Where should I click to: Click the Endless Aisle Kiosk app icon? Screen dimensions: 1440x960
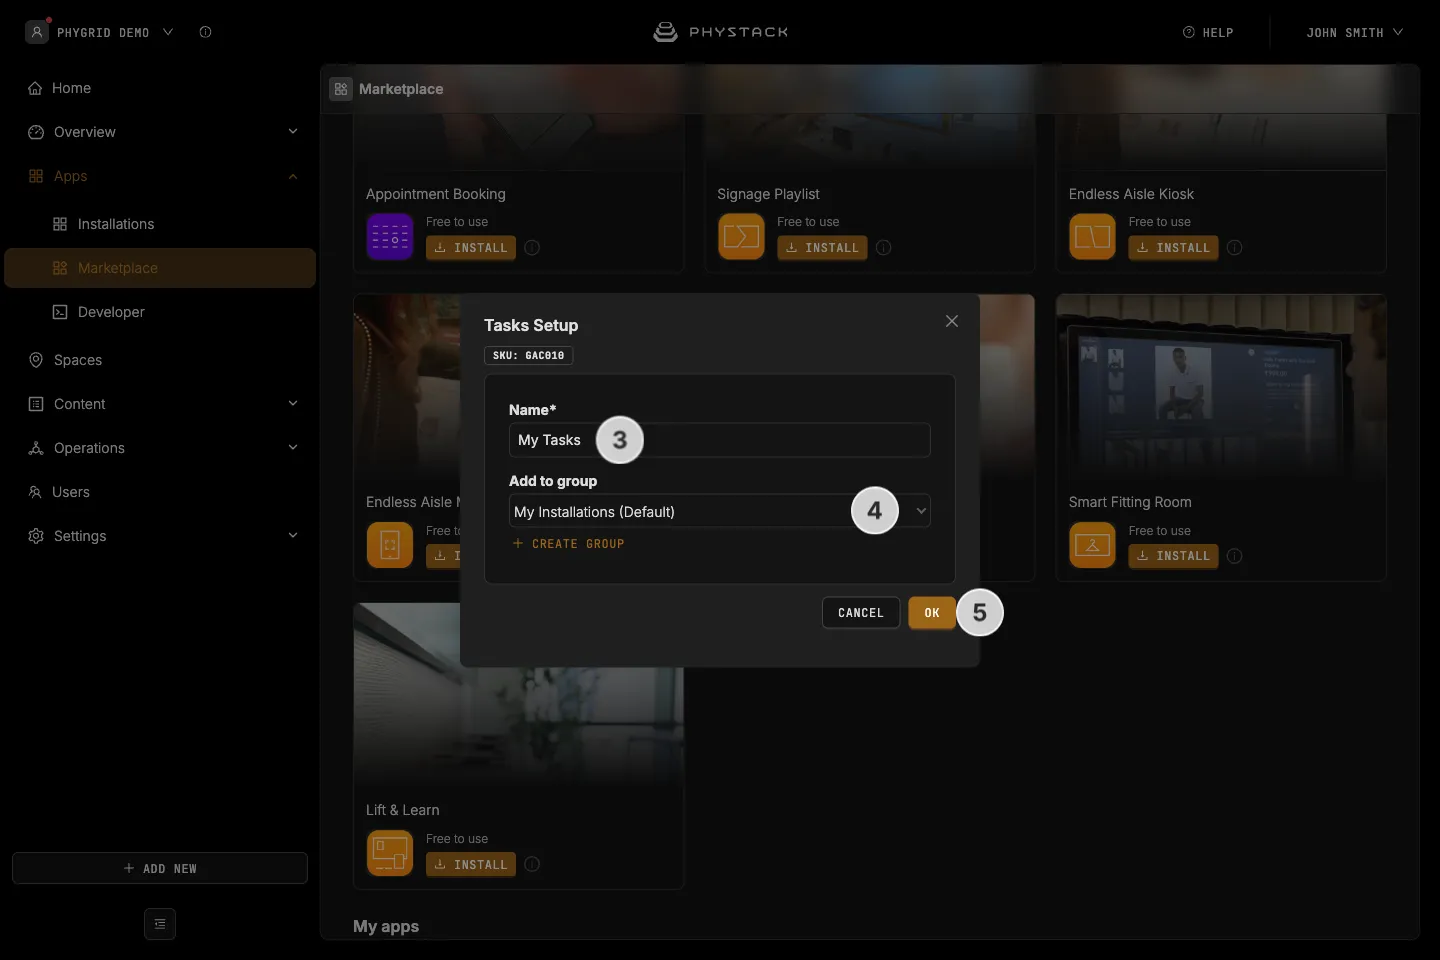click(x=1092, y=237)
